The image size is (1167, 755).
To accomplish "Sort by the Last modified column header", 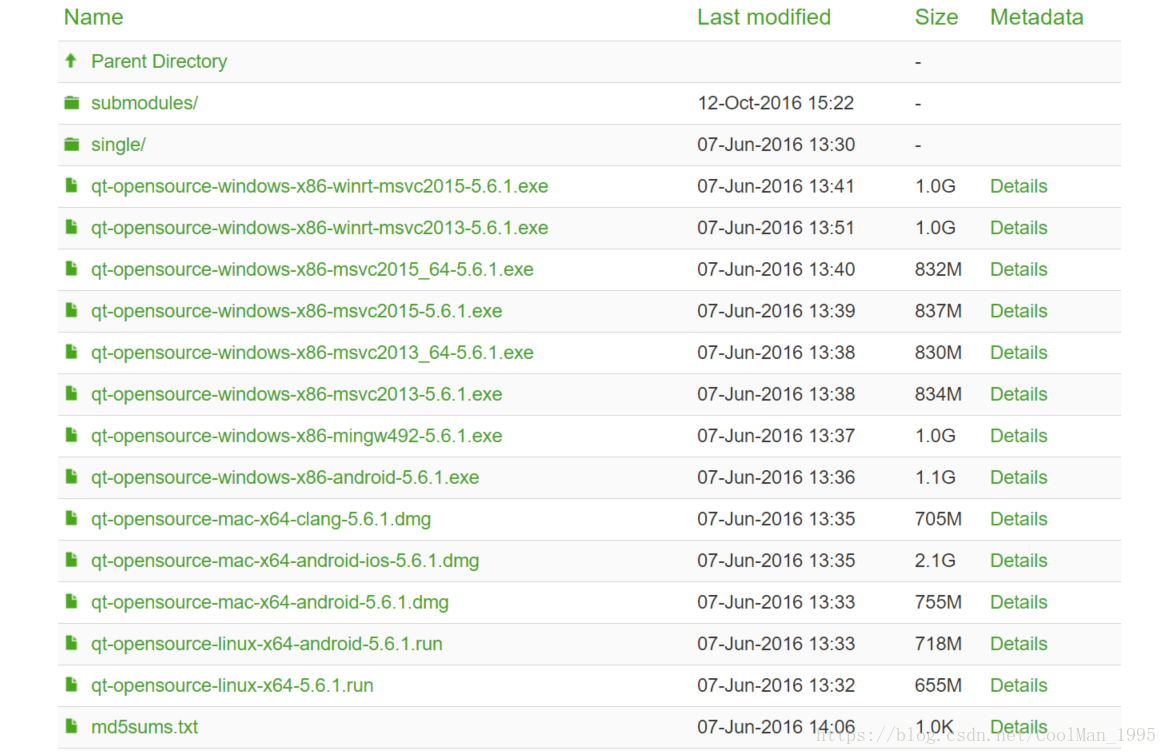I will [x=764, y=17].
